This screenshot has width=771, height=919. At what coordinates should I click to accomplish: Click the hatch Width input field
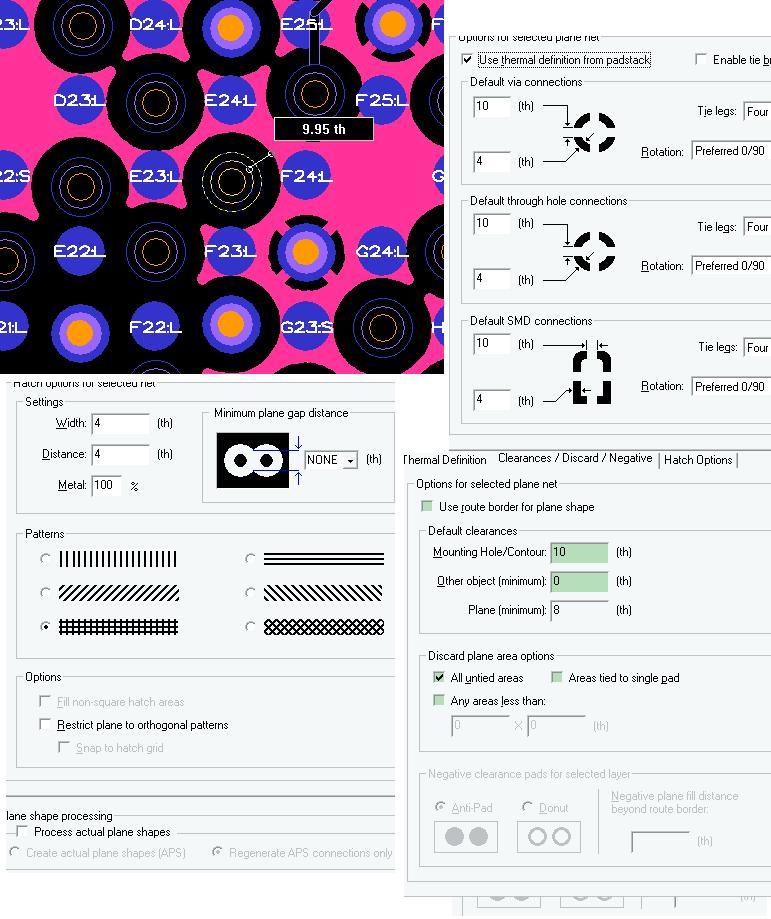(121, 423)
